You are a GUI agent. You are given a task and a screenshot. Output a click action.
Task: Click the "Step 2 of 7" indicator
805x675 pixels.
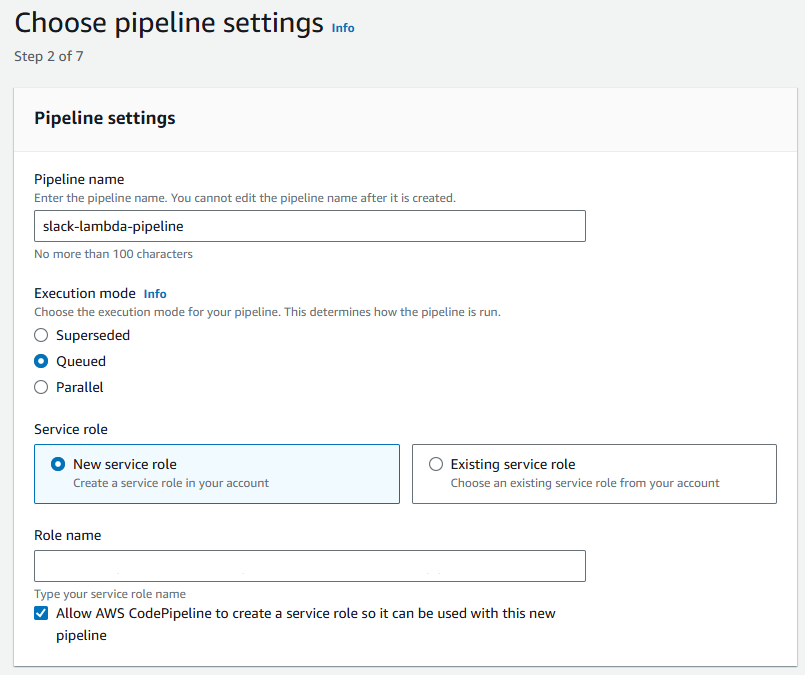click(49, 57)
